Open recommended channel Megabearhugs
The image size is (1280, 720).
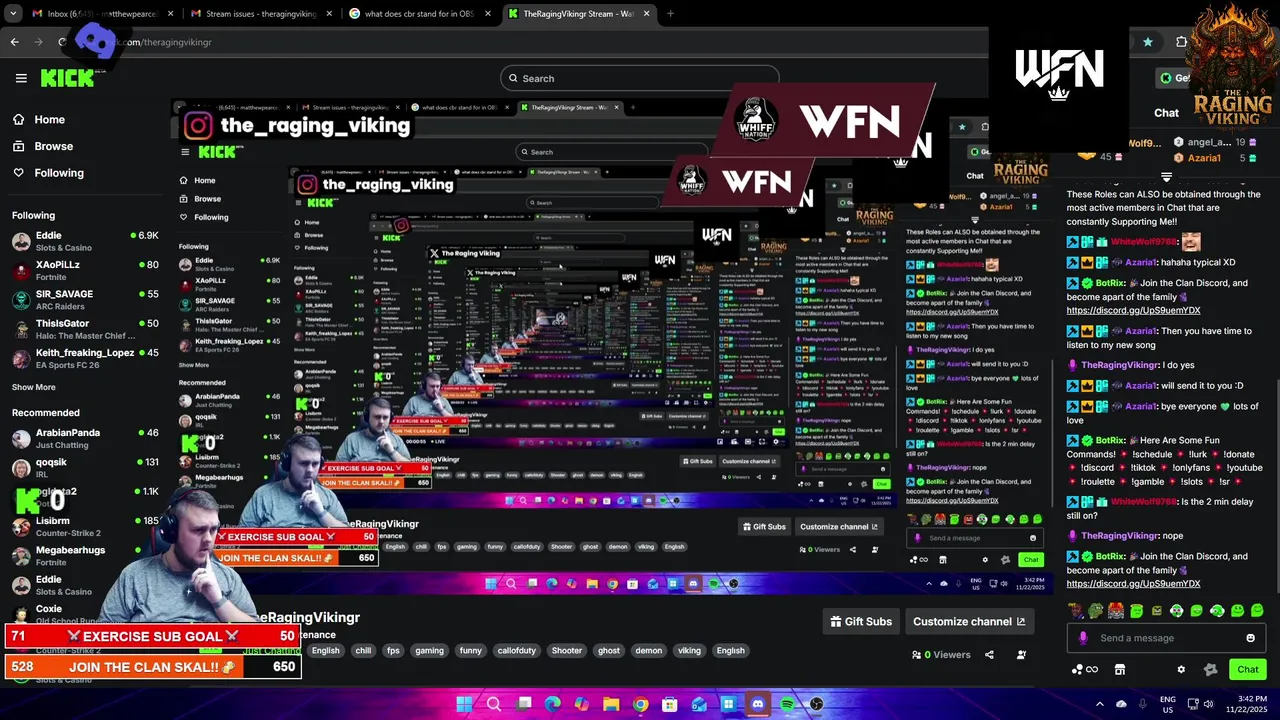tap(85, 556)
